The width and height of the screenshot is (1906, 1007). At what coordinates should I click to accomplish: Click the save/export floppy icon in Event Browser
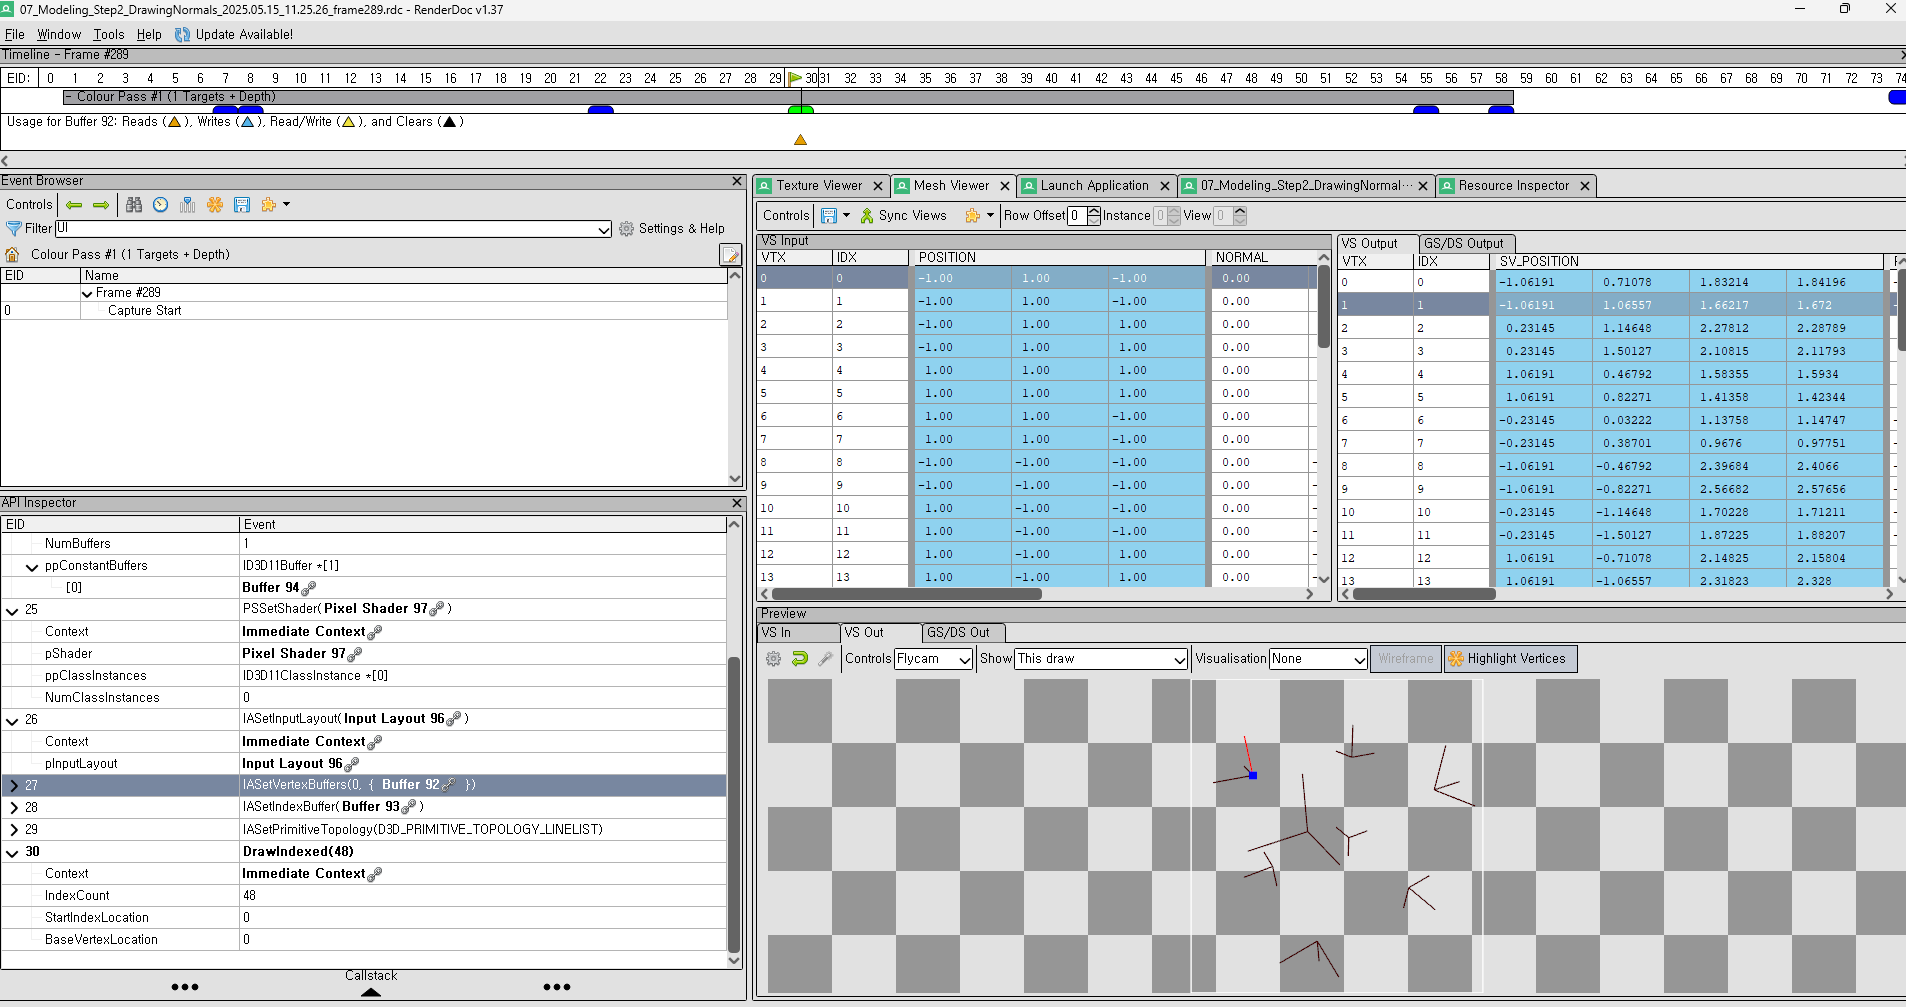pyautogui.click(x=242, y=205)
